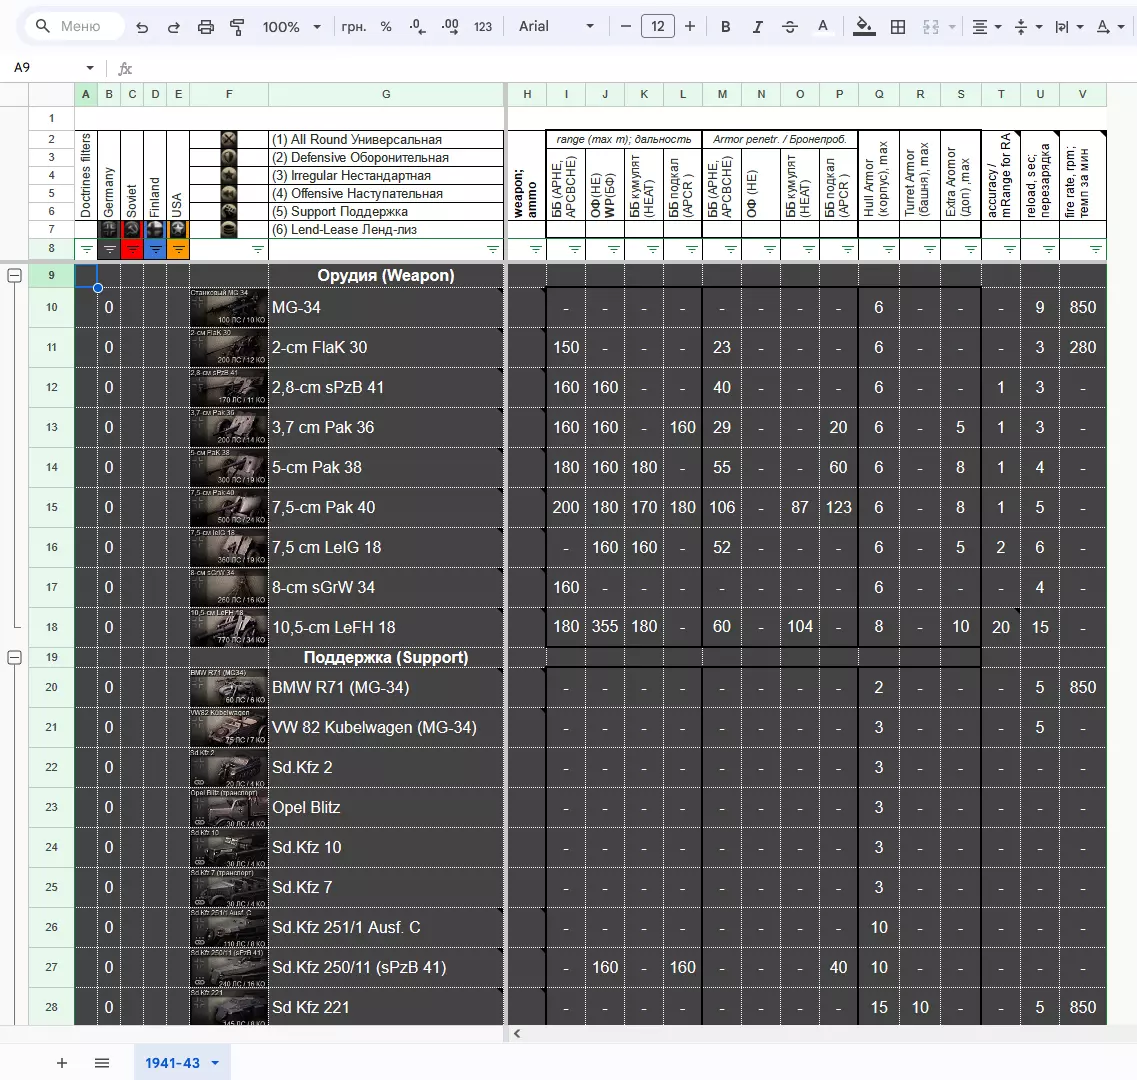
Task: Select cell "VW 82 Kubelwagen (MG-34)"
Action: click(386, 727)
